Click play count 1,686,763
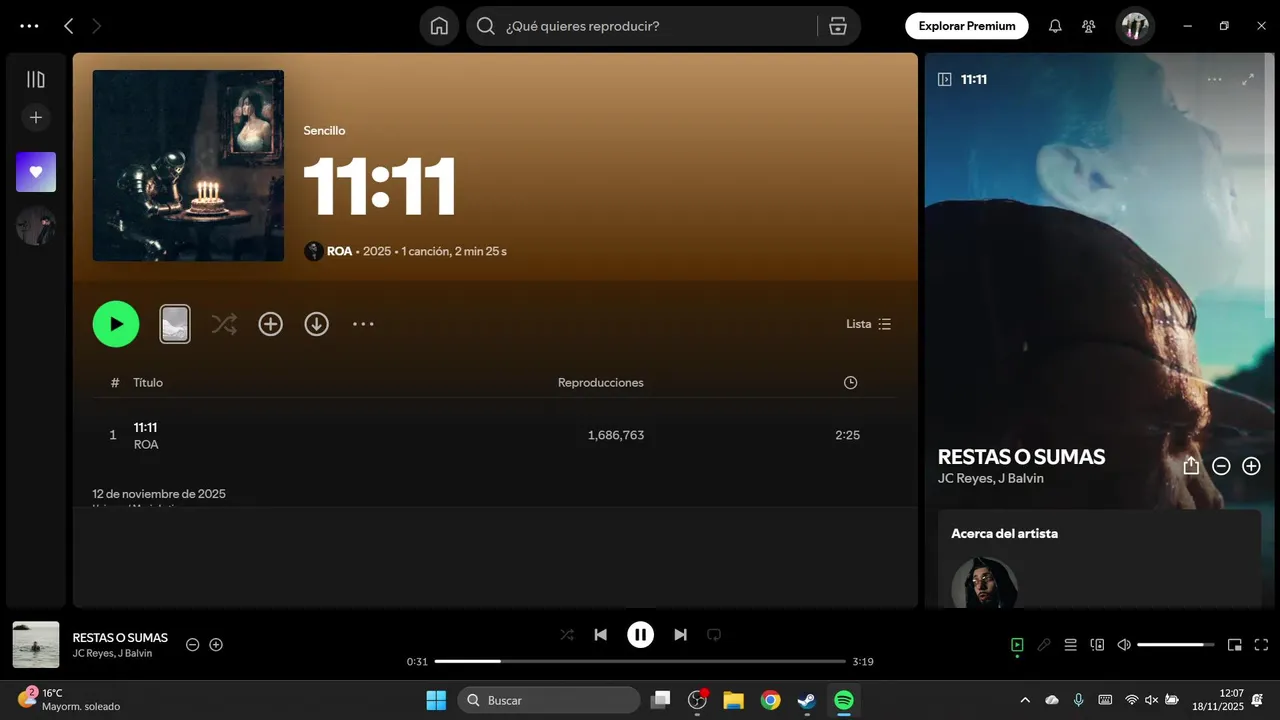Screen dimensions: 1280x720 pyautogui.click(x=616, y=435)
